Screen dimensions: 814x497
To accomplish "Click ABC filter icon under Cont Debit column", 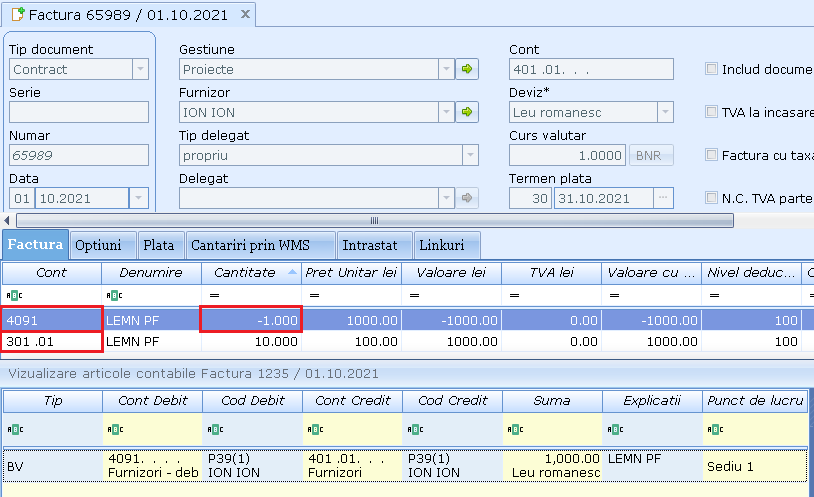I will pyautogui.click(x=115, y=429).
